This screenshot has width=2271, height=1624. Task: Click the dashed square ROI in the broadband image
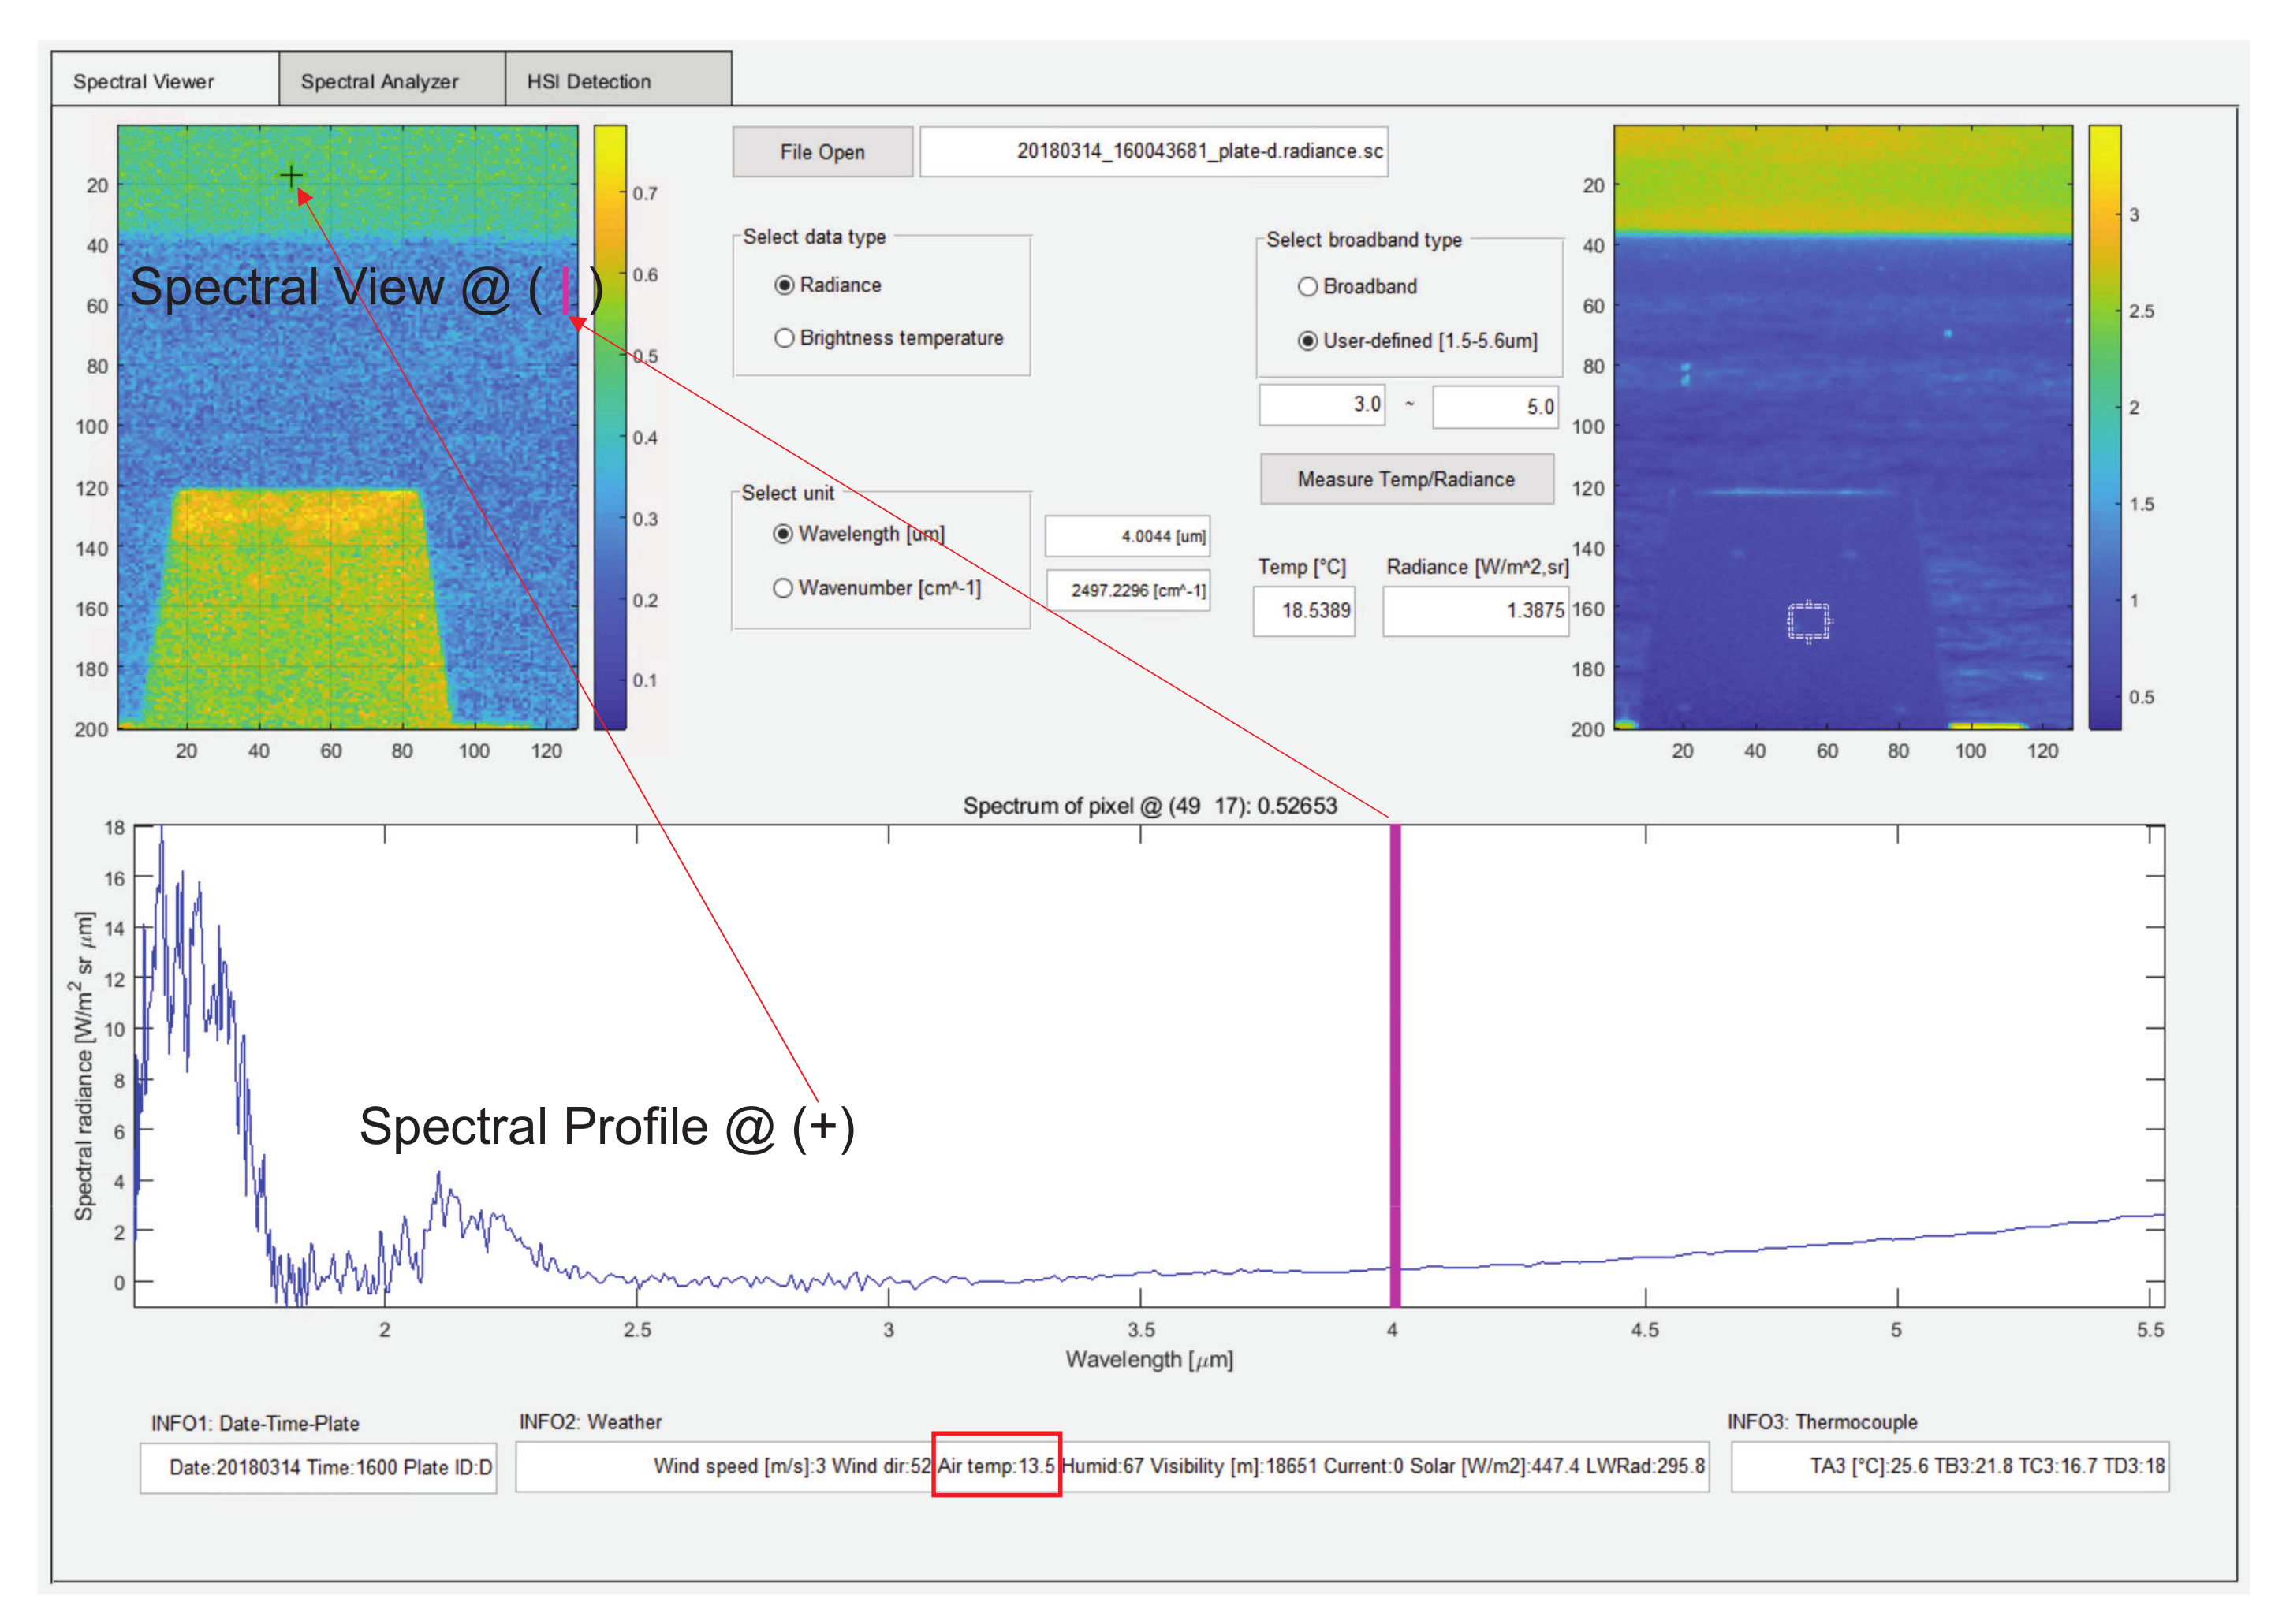1807,621
